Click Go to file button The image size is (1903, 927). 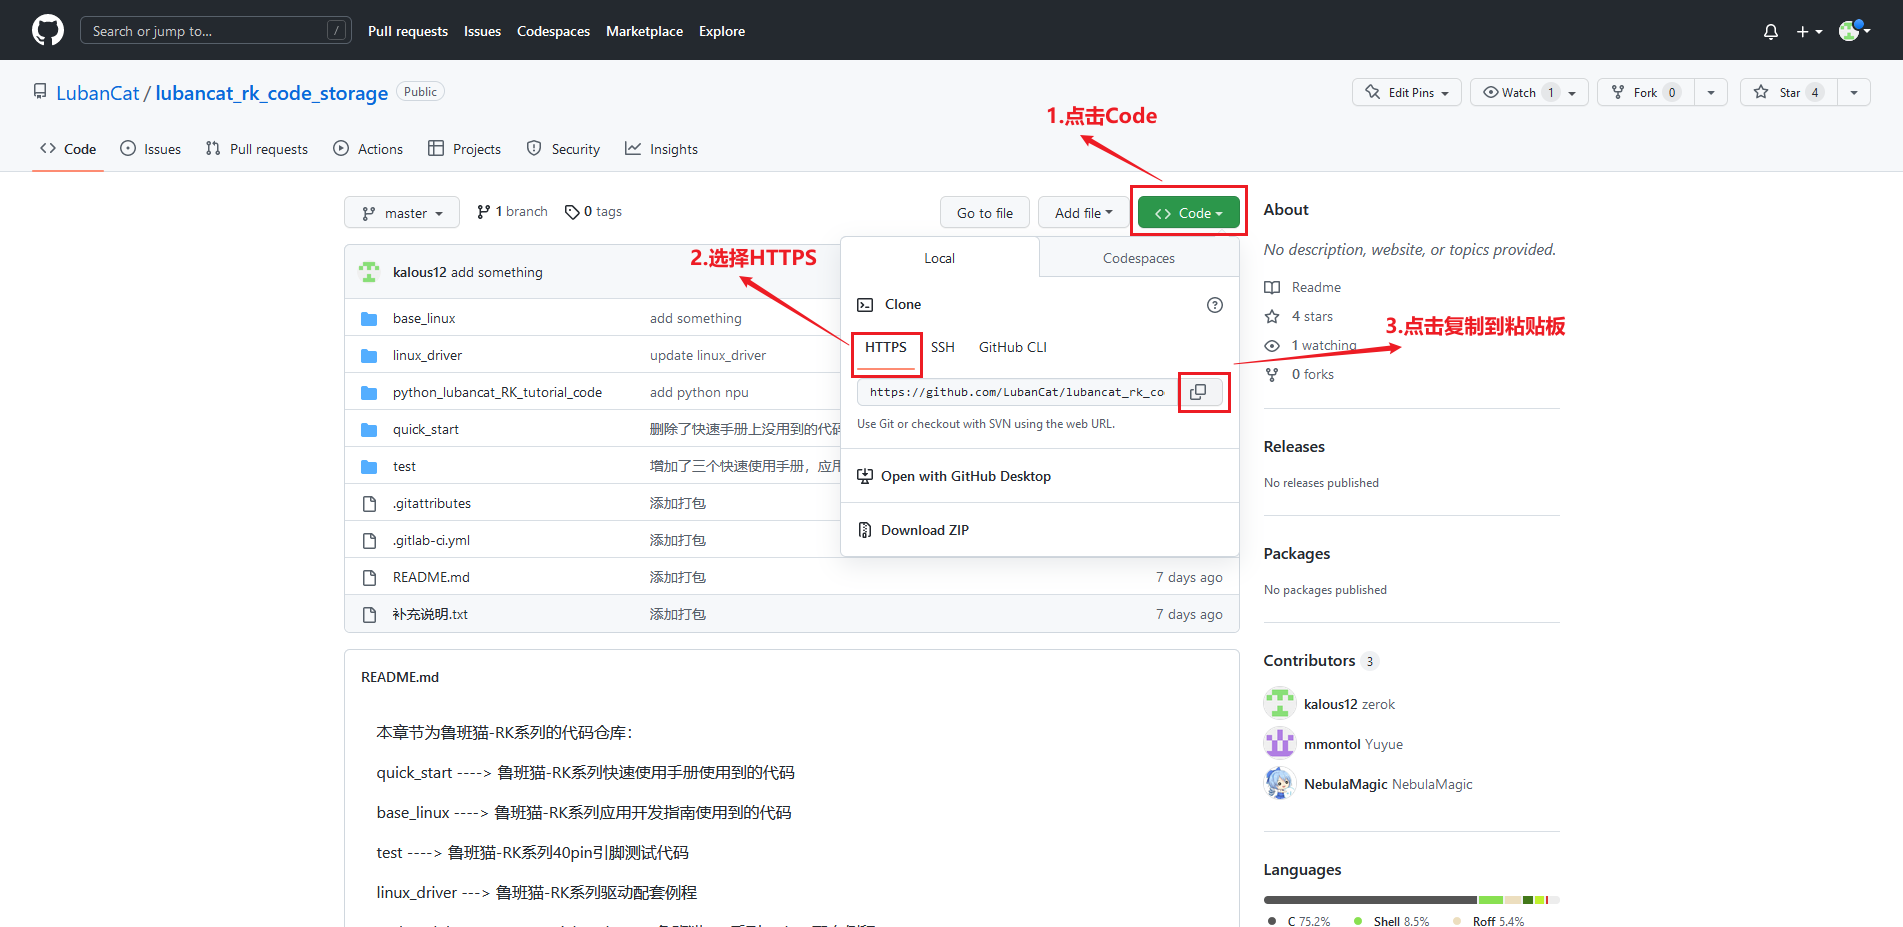(x=985, y=213)
